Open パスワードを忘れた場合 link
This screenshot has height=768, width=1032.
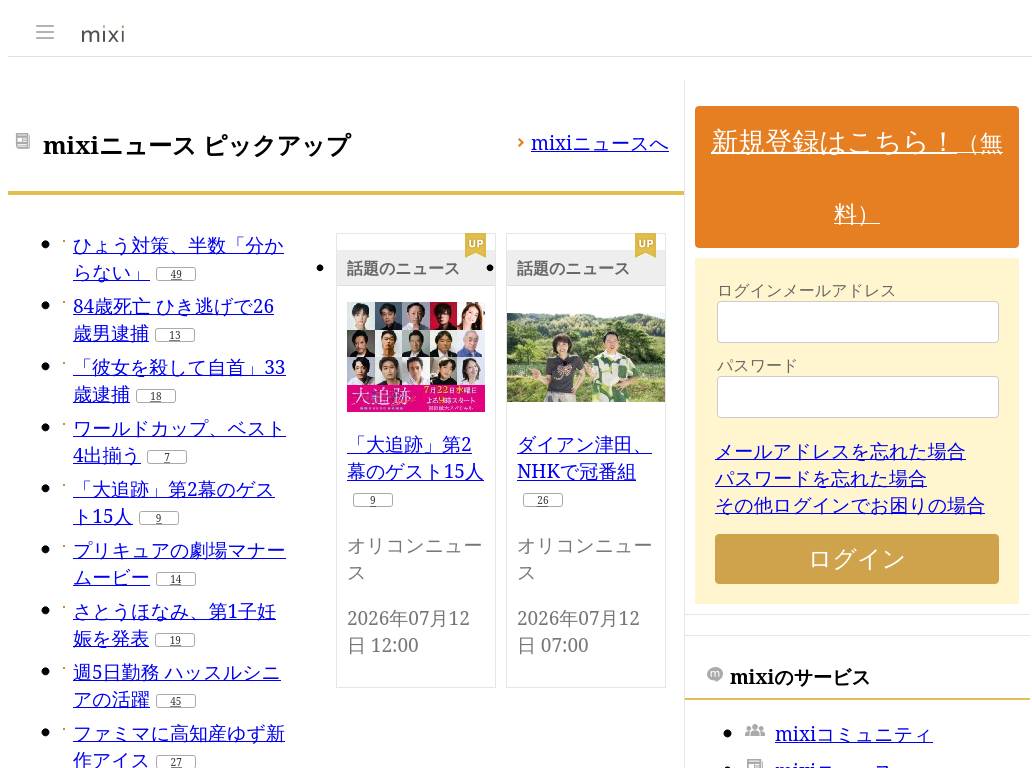(x=821, y=478)
